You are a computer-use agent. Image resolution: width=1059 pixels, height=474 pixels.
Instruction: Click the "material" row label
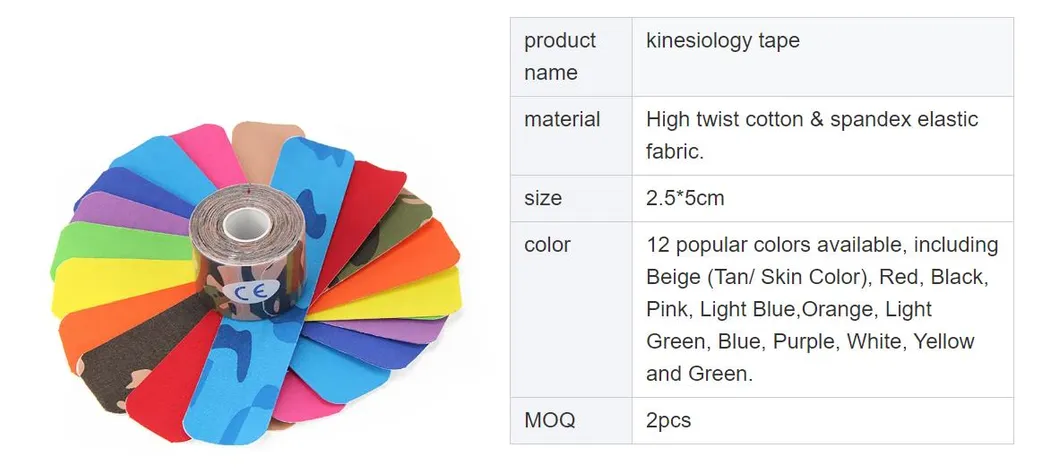coord(562,119)
